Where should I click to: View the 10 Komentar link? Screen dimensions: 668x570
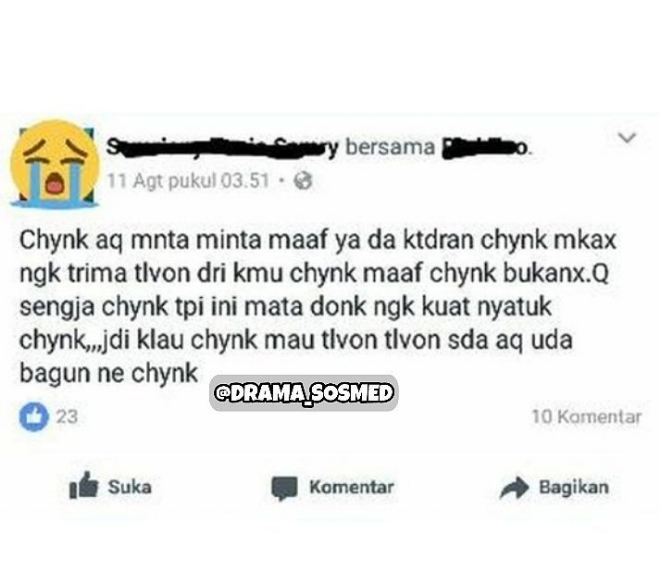(x=587, y=417)
